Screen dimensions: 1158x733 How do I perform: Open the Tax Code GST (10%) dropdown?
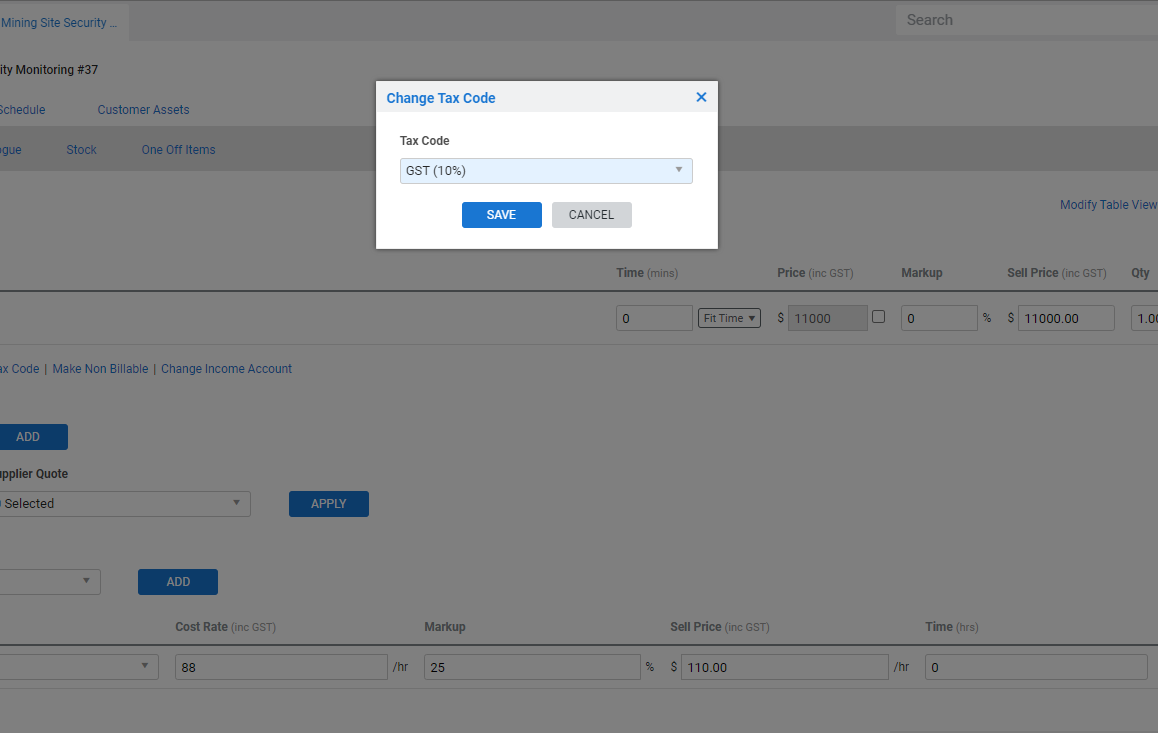tap(546, 171)
